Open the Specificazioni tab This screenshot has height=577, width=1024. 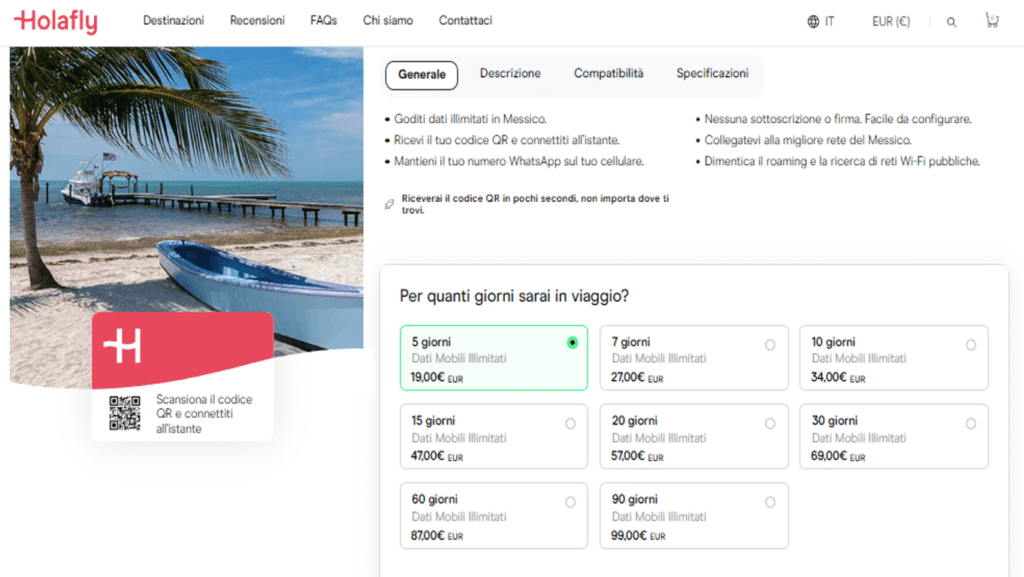[x=712, y=74]
